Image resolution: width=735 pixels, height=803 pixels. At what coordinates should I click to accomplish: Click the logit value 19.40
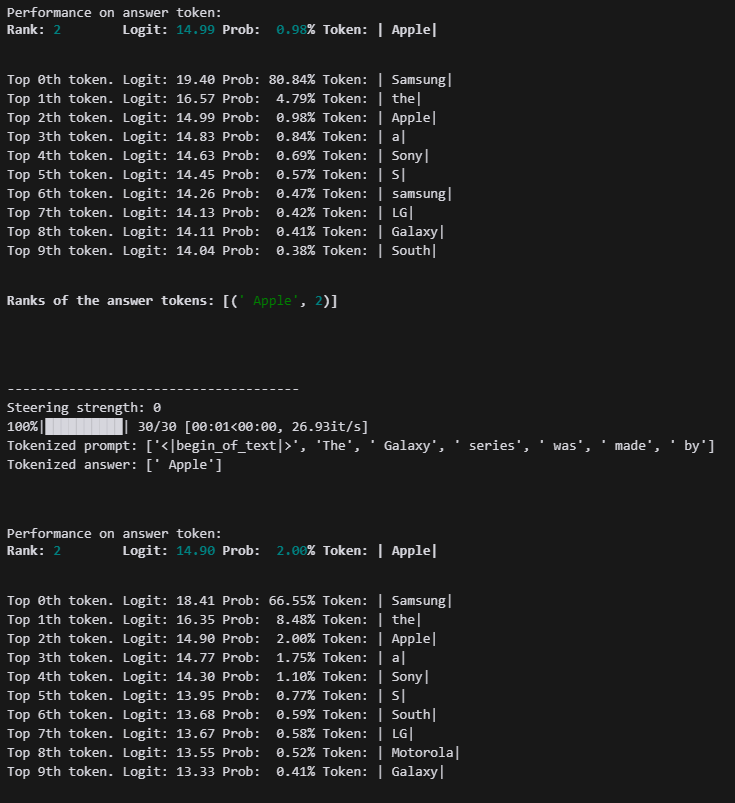click(196, 79)
